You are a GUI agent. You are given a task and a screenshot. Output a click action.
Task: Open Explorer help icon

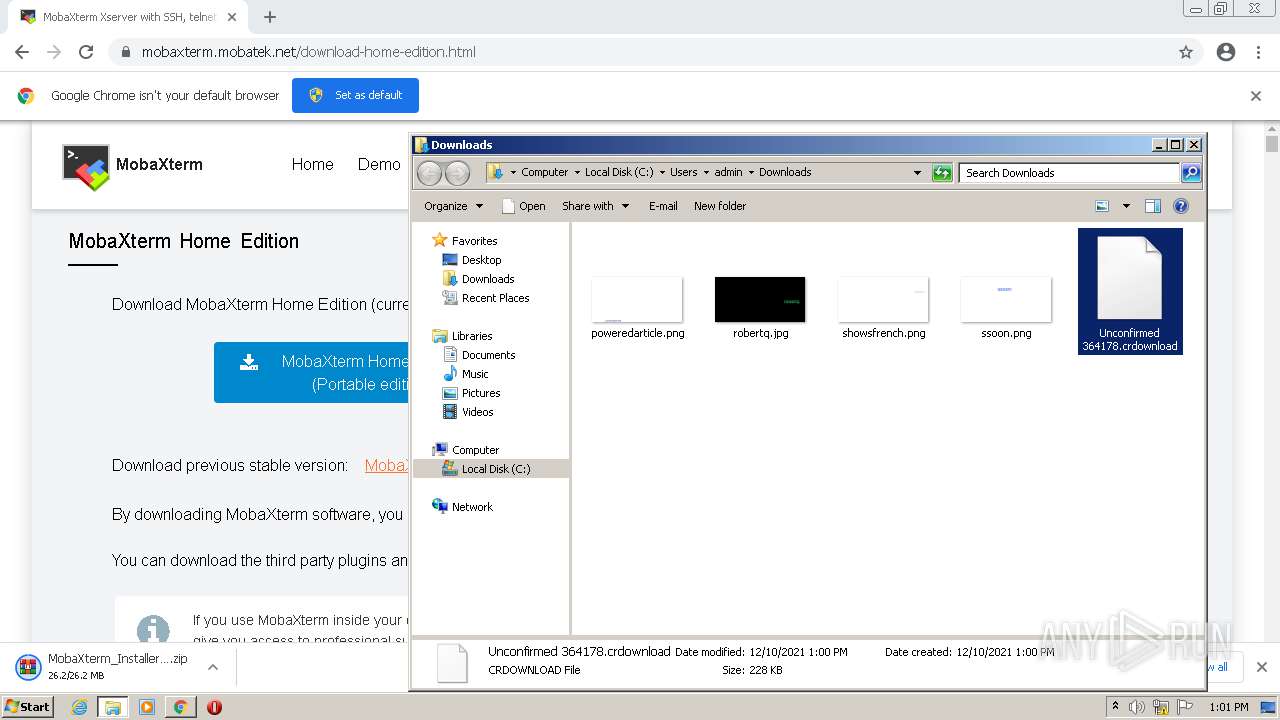[x=1181, y=206]
